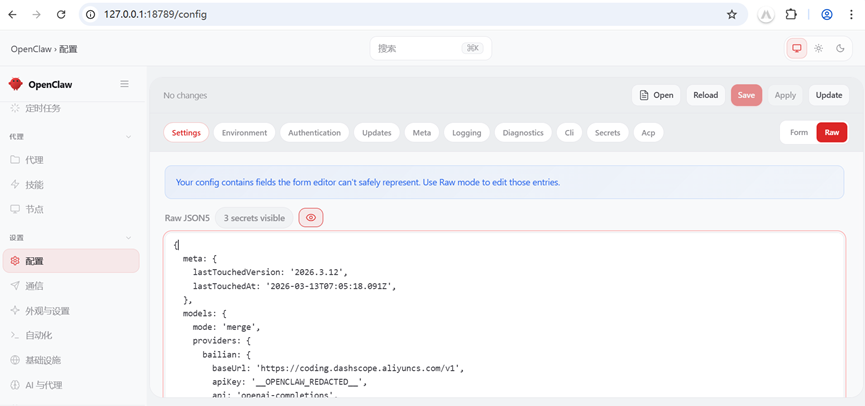Open the browser profile avatar
This screenshot has height=406, width=865.
(826, 14)
